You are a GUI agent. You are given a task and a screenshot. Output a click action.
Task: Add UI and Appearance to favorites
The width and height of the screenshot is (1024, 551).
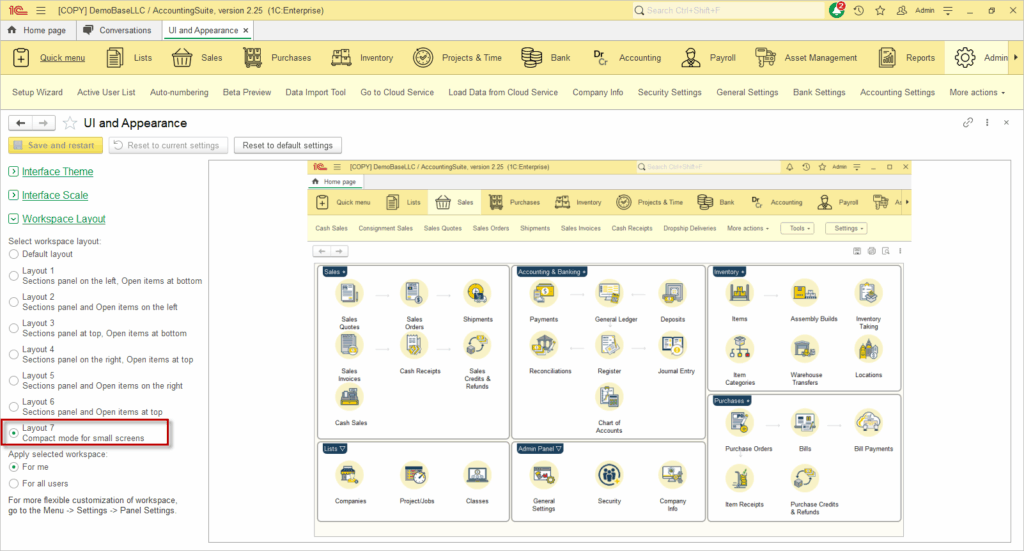click(x=70, y=123)
